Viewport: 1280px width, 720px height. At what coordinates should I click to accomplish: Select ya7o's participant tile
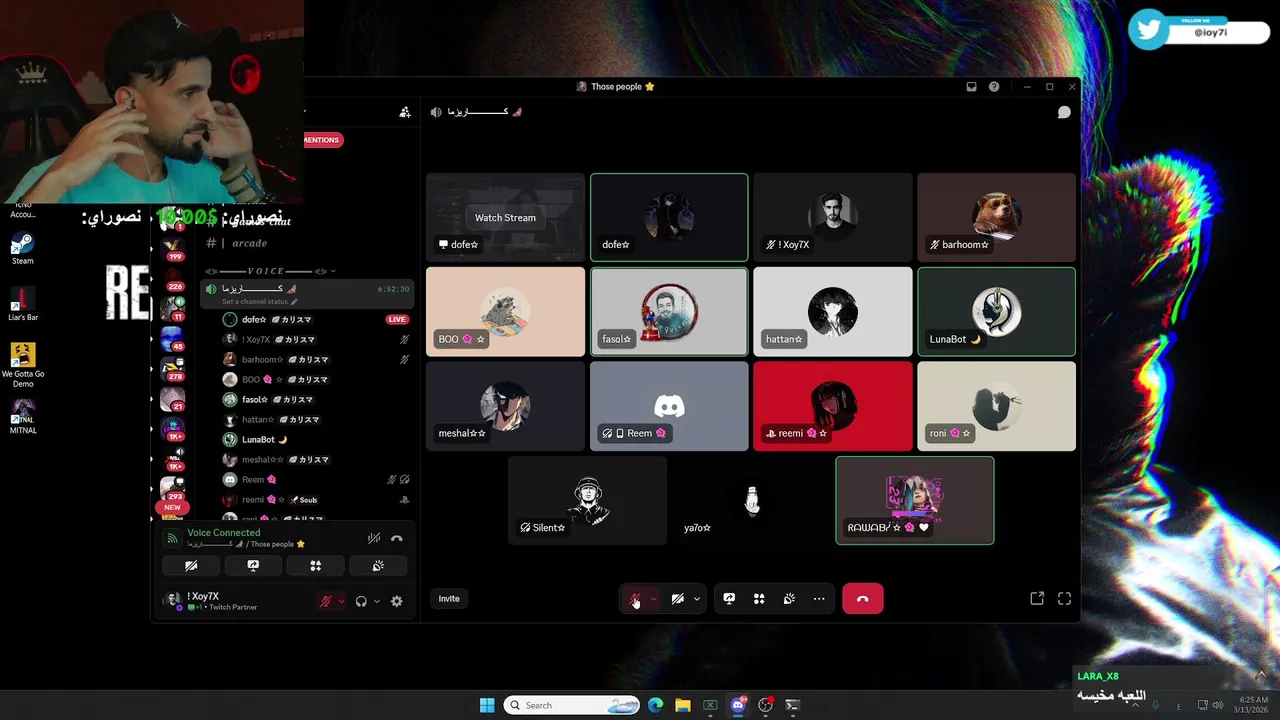coord(751,501)
